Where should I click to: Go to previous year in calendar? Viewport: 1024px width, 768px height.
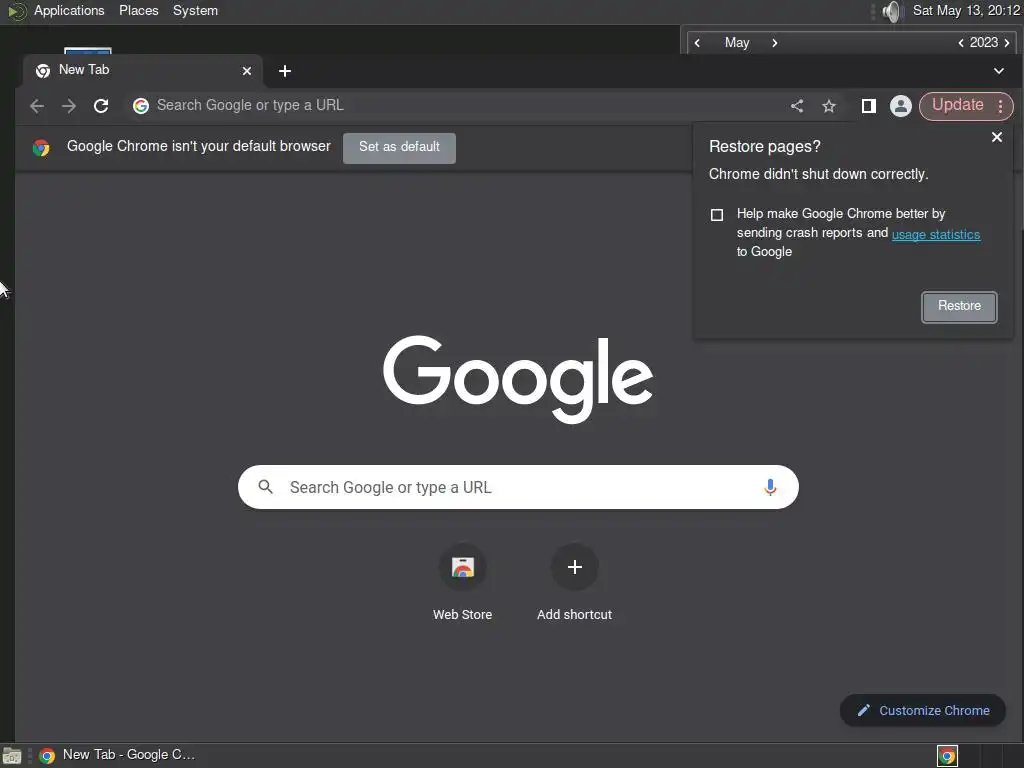click(x=961, y=43)
